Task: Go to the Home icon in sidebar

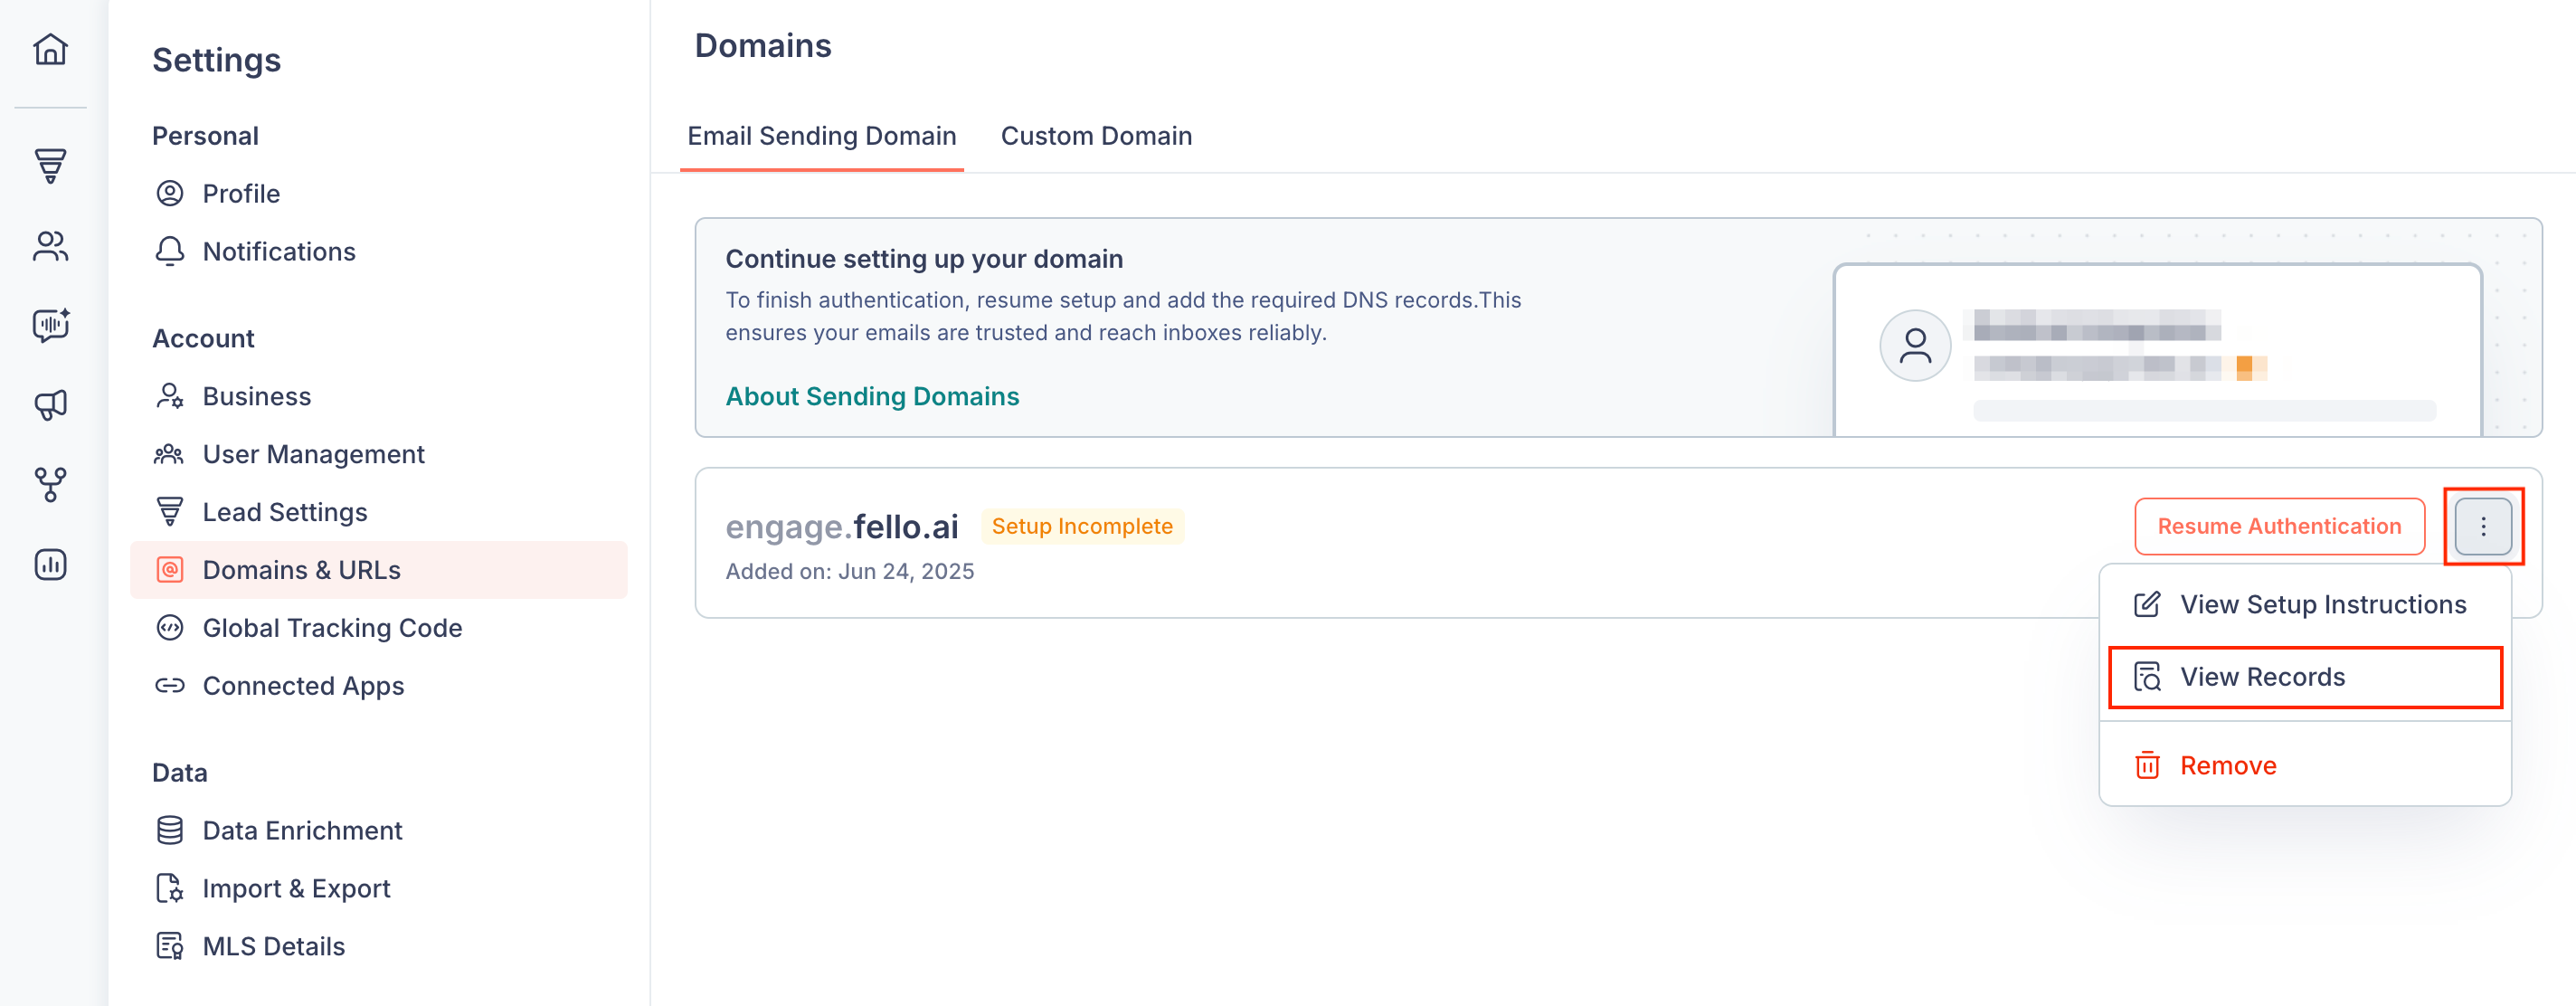Action: pos(50,48)
